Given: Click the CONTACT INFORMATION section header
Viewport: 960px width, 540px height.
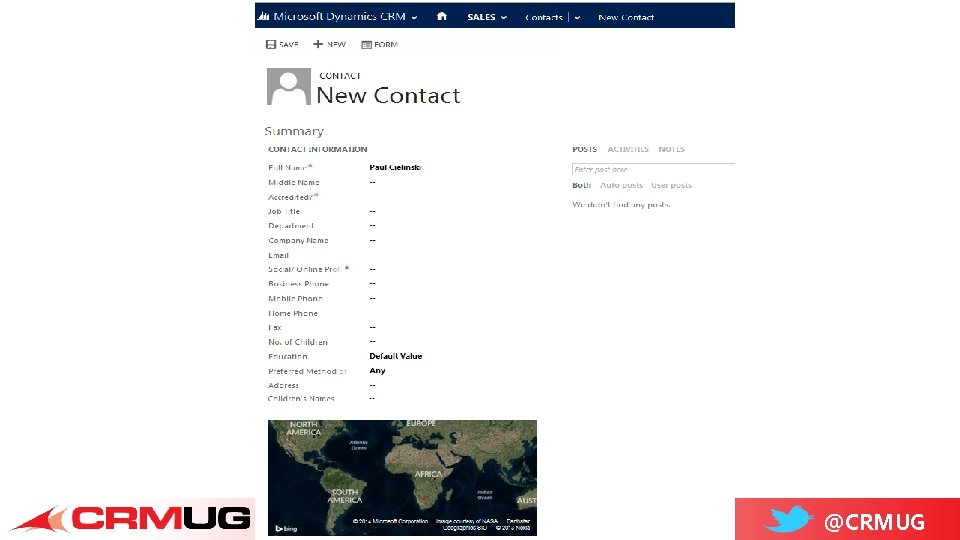Looking at the screenshot, I should point(317,149).
